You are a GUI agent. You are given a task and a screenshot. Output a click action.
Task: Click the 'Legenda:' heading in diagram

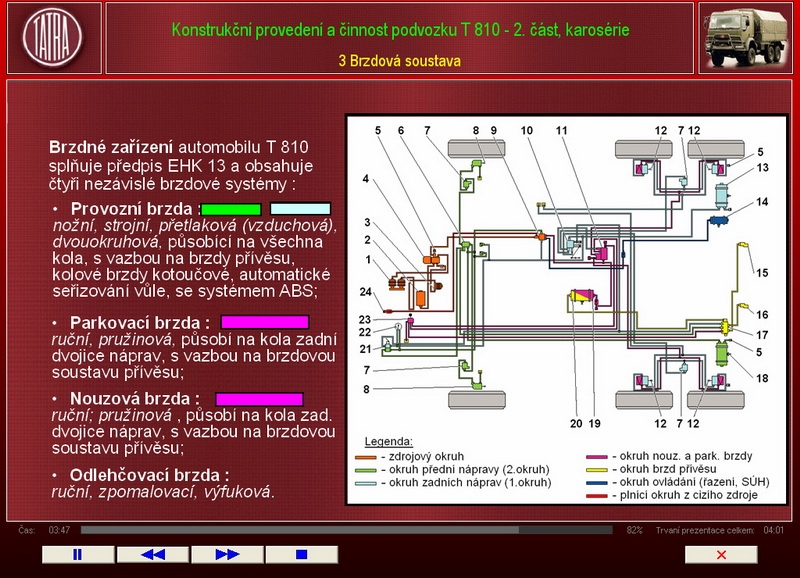pos(389,441)
